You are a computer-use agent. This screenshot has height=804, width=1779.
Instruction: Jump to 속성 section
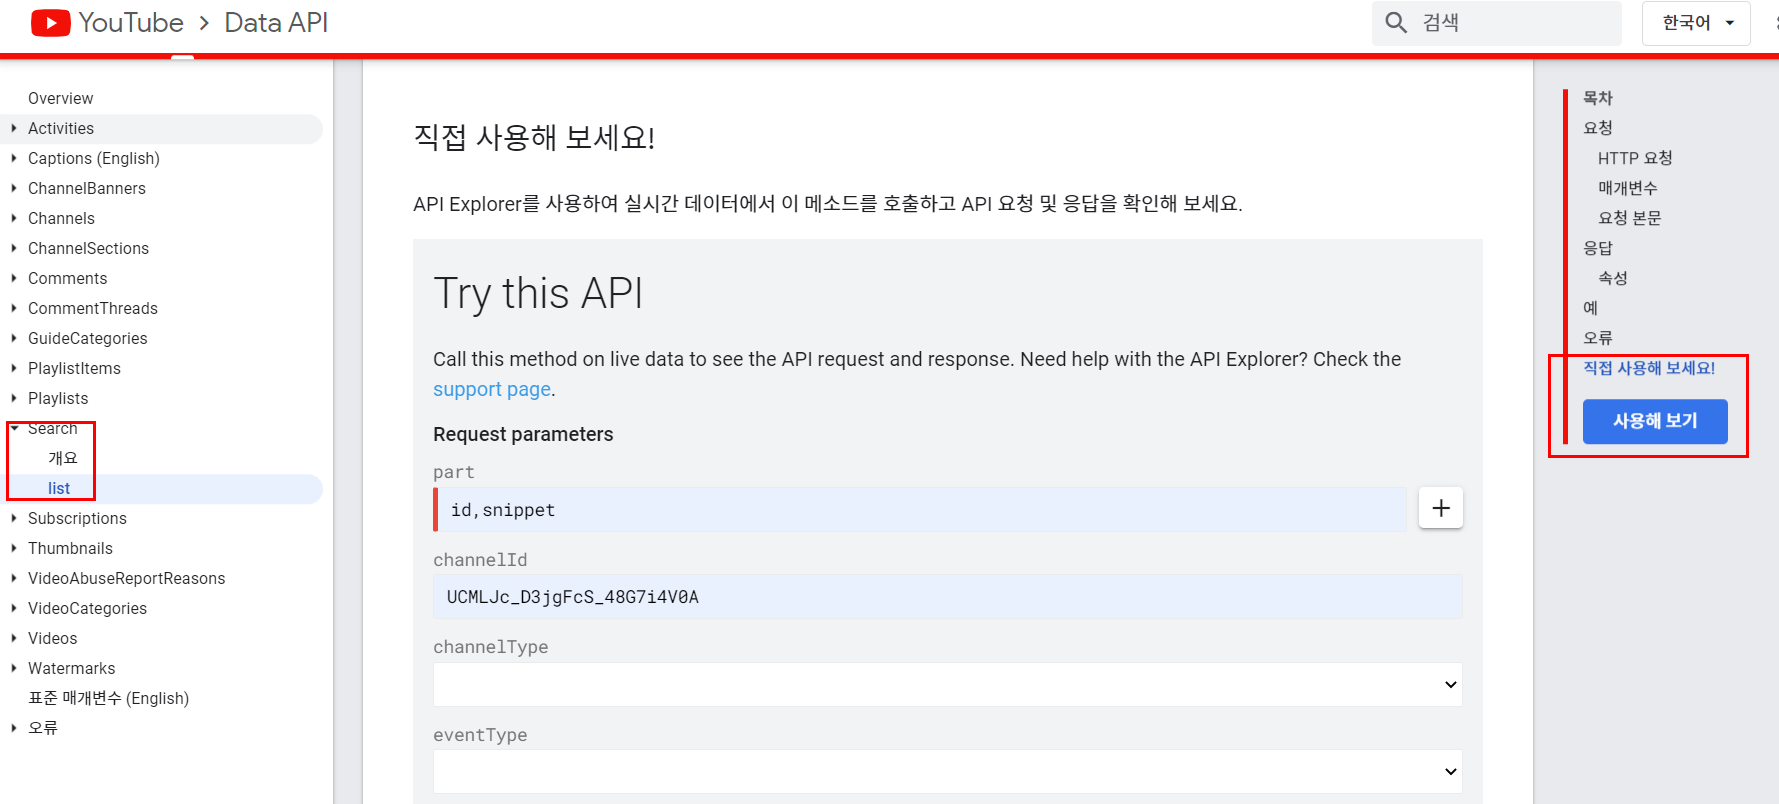point(1613,278)
